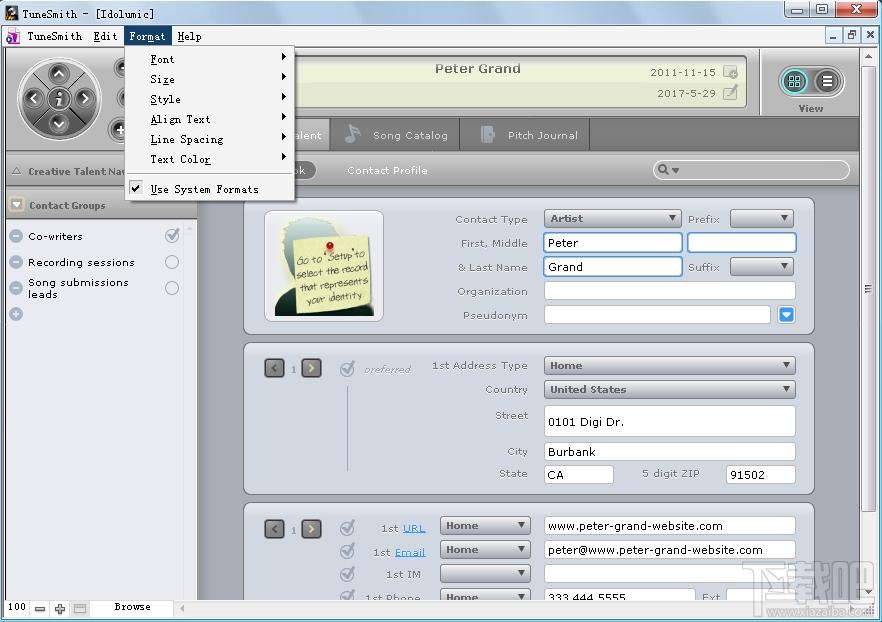Switch to Pitch Journal tab
The height and width of the screenshot is (622, 882).
[x=525, y=135]
